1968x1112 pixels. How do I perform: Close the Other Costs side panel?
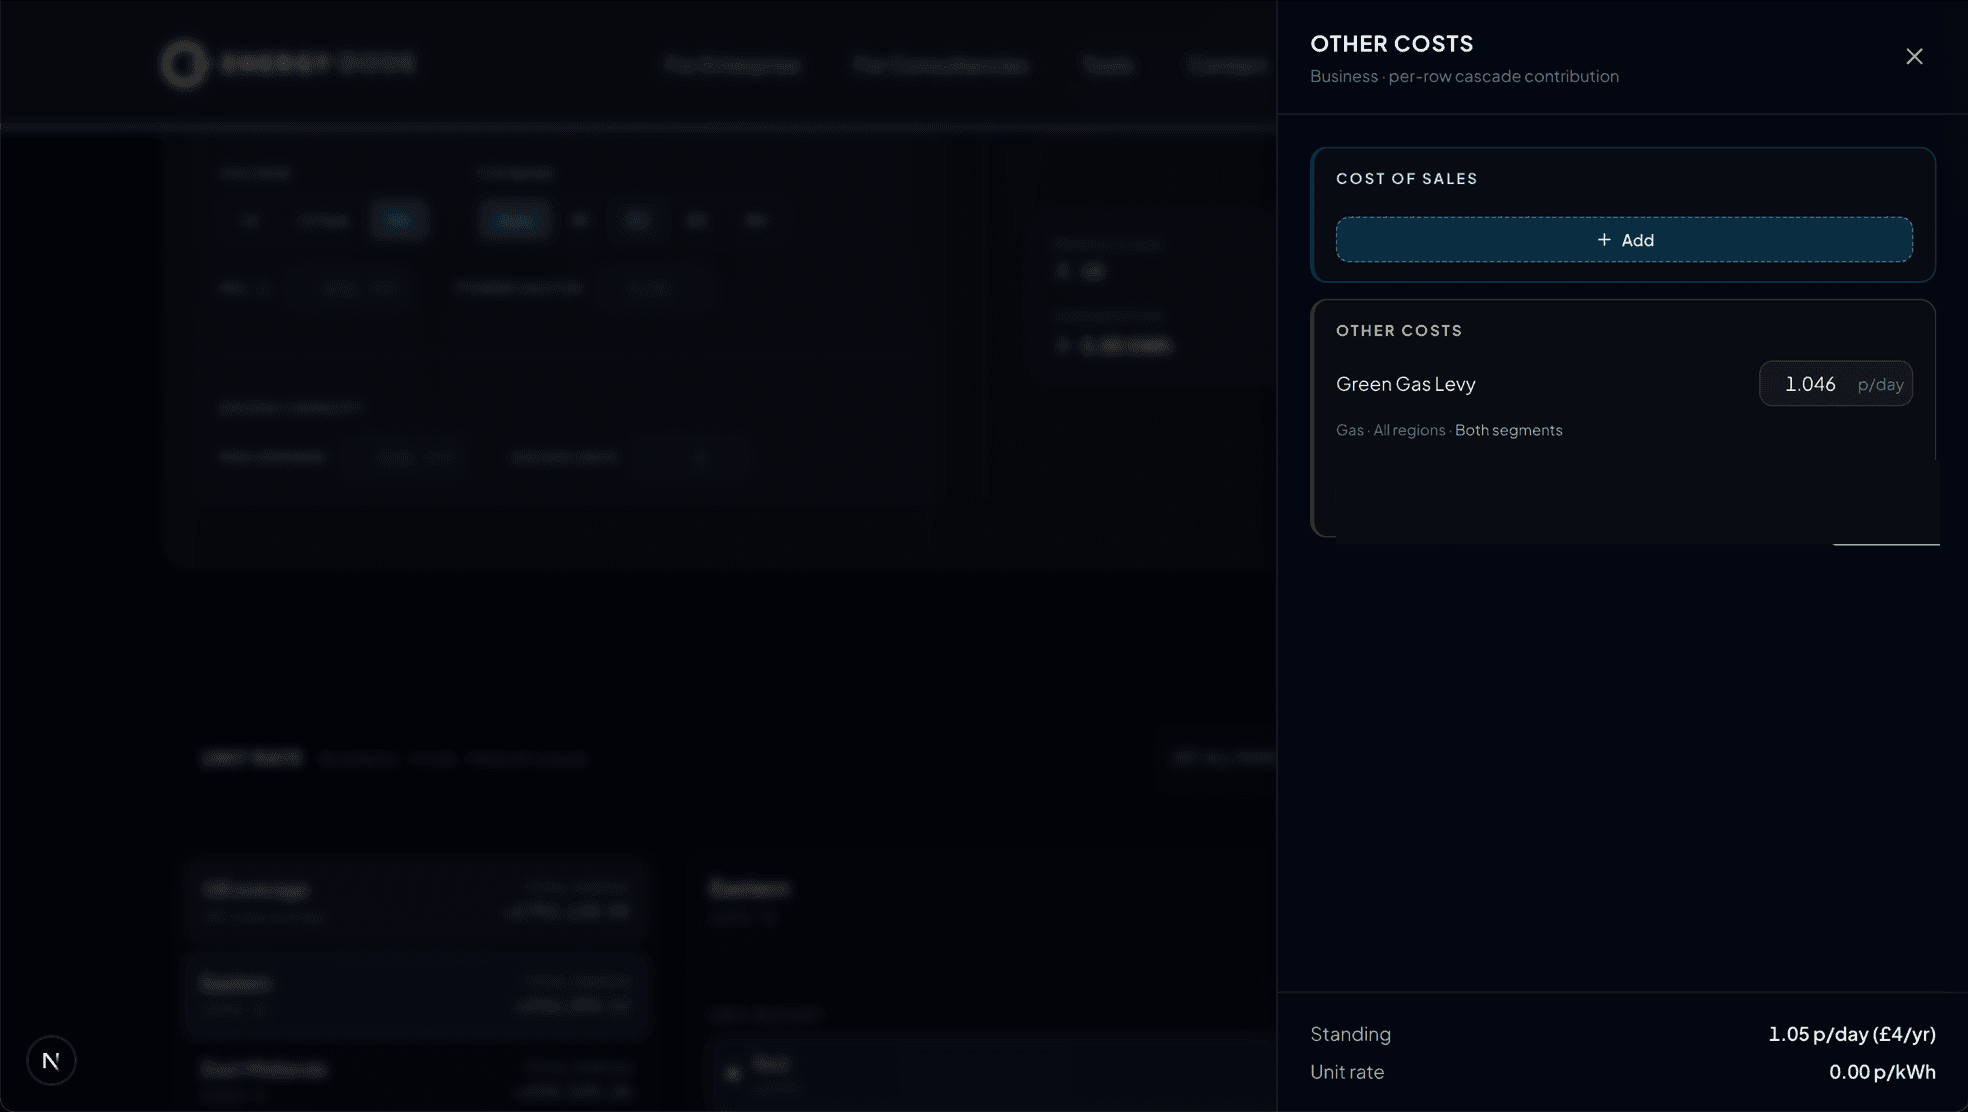coord(1914,57)
